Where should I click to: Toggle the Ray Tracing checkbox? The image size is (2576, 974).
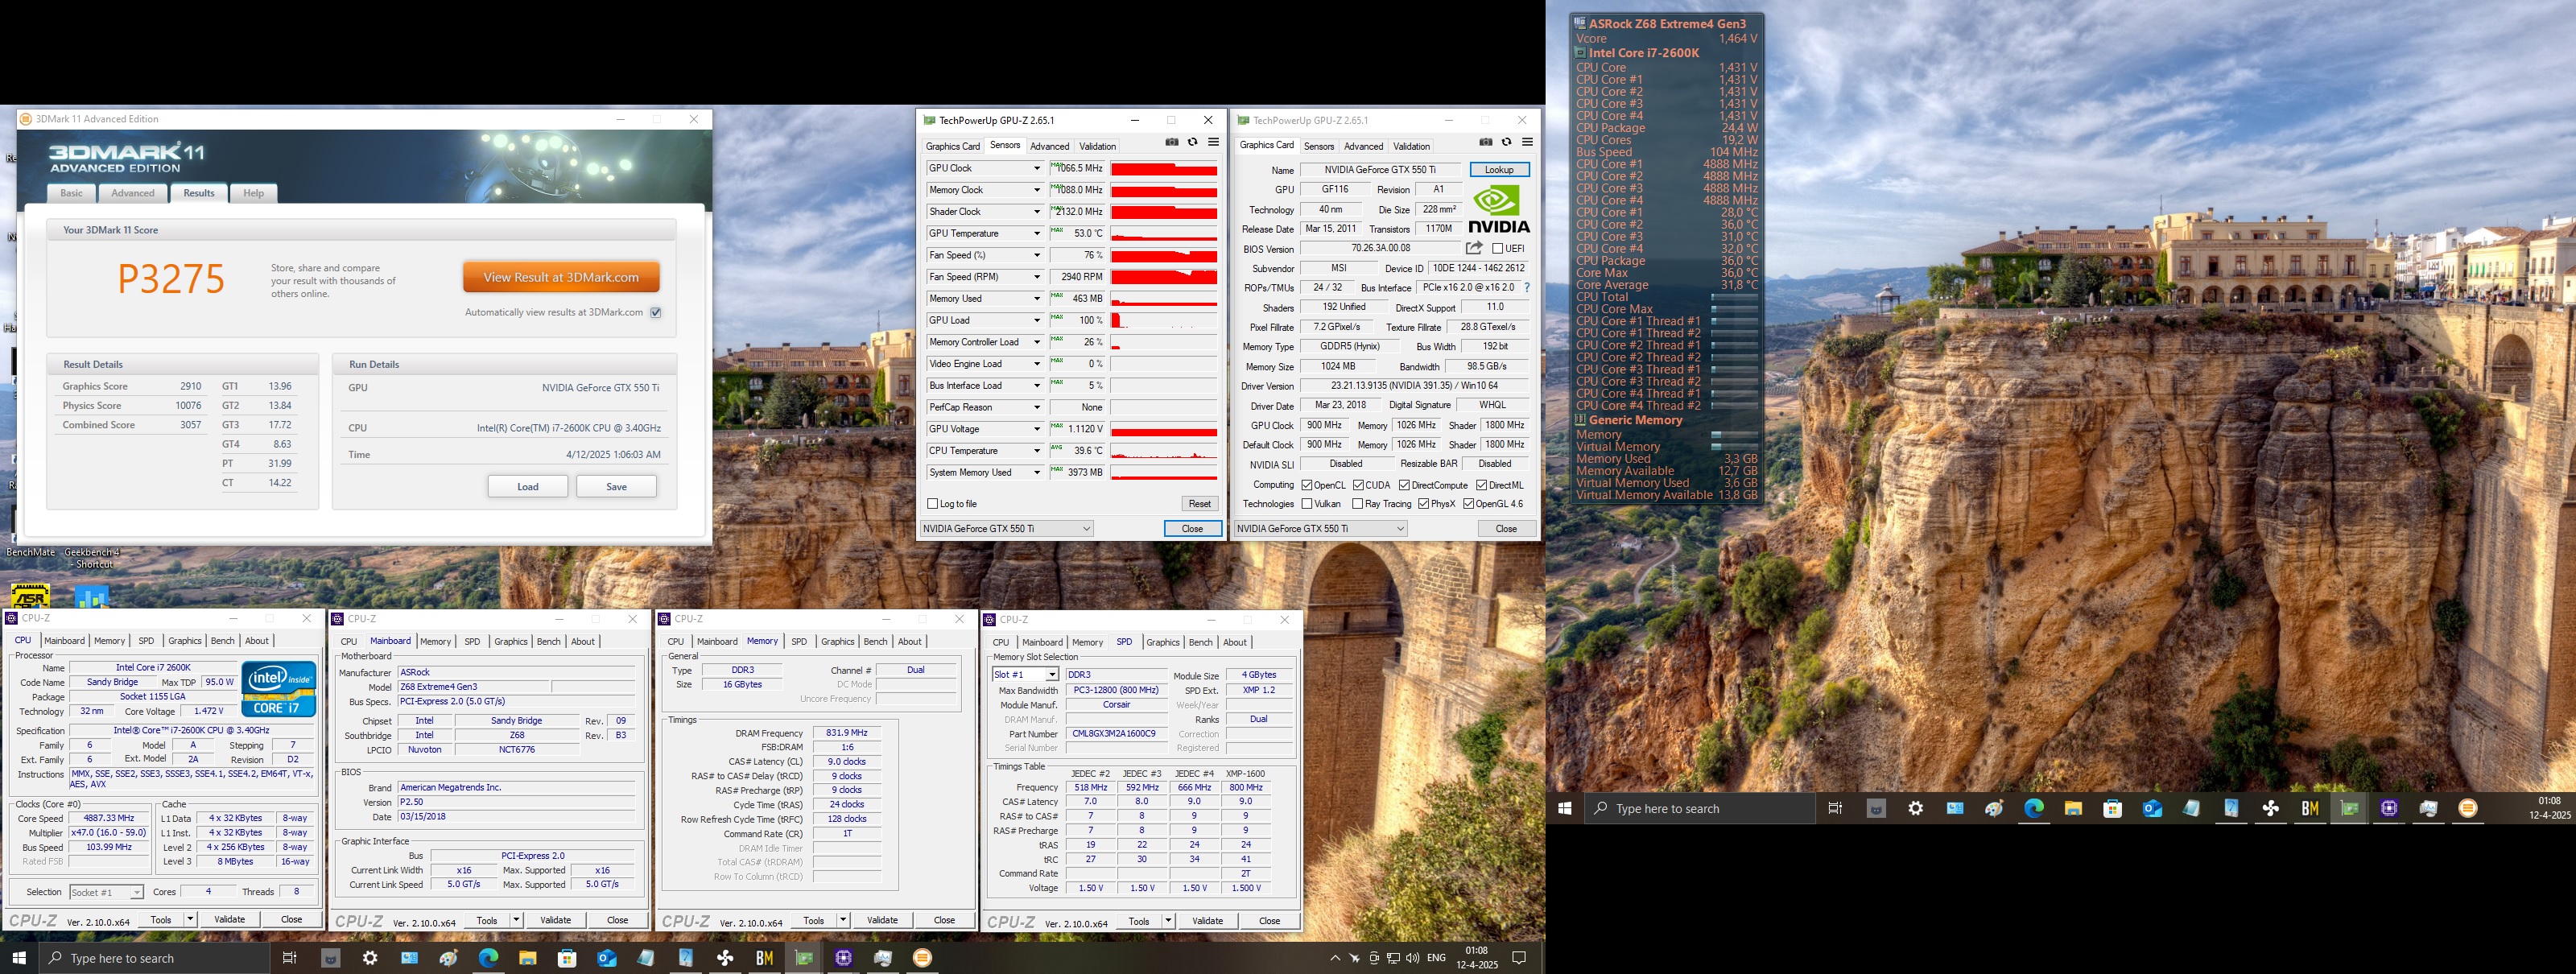click(x=1358, y=504)
